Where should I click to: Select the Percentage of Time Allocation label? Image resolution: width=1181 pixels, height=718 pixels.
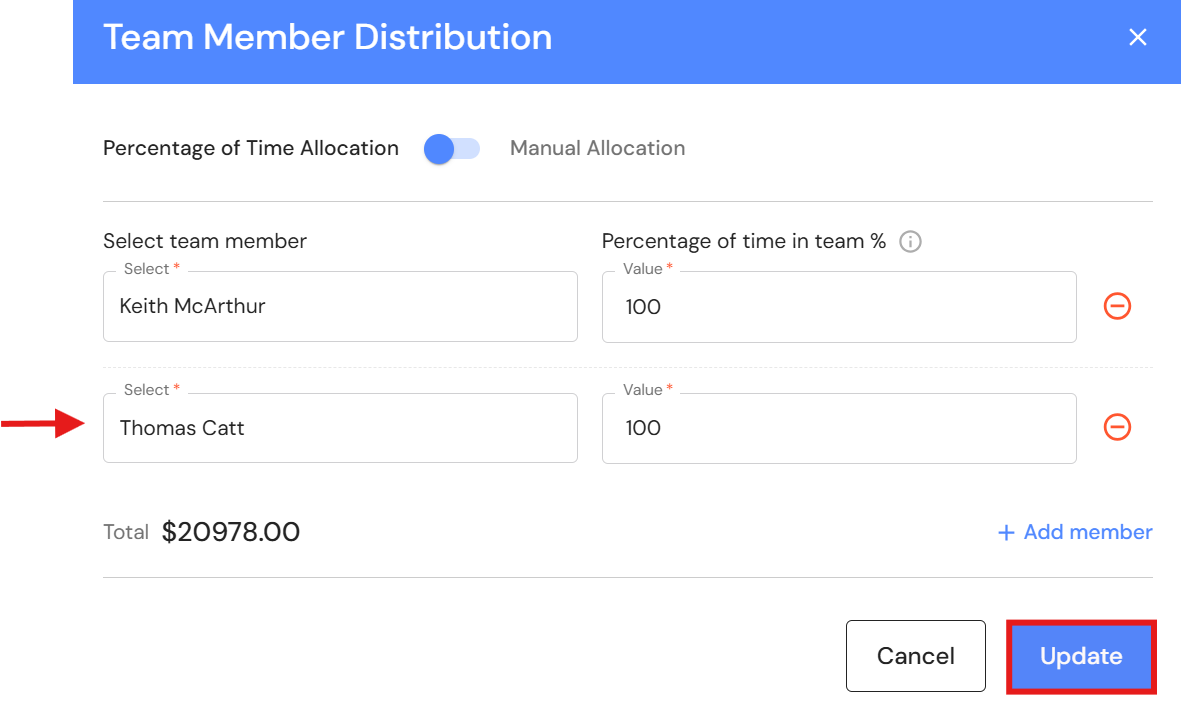pyautogui.click(x=251, y=148)
